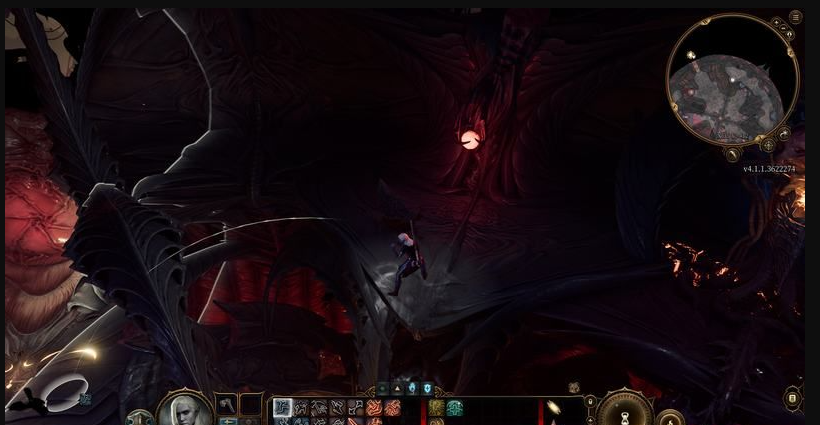The height and width of the screenshot is (425, 820).
Task: Select the player character in the scene
Action: 408,264
